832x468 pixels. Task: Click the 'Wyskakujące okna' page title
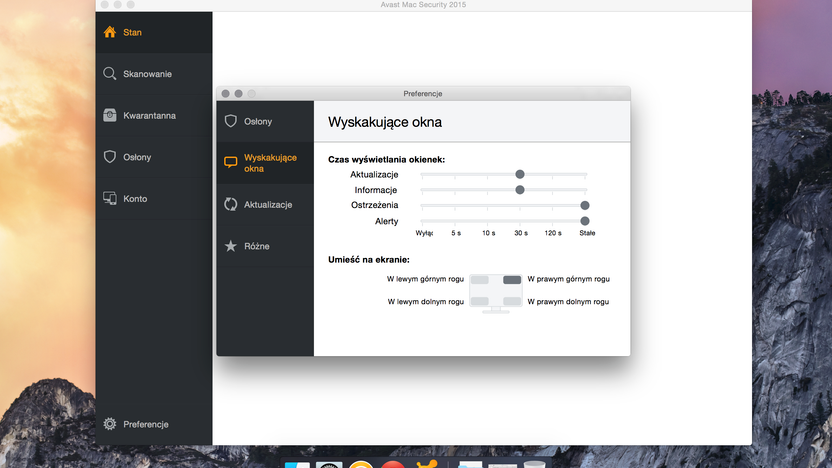click(385, 122)
